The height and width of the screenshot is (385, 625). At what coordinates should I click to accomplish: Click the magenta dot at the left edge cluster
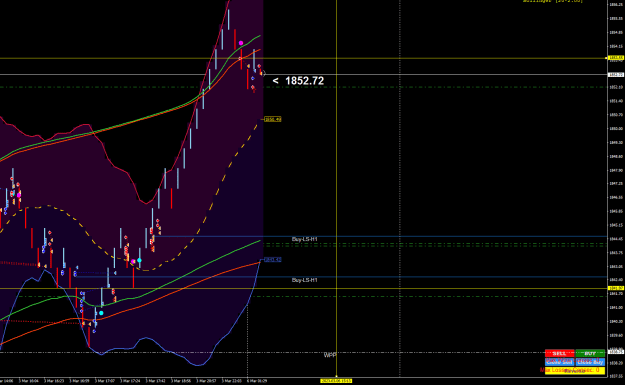click(19, 195)
